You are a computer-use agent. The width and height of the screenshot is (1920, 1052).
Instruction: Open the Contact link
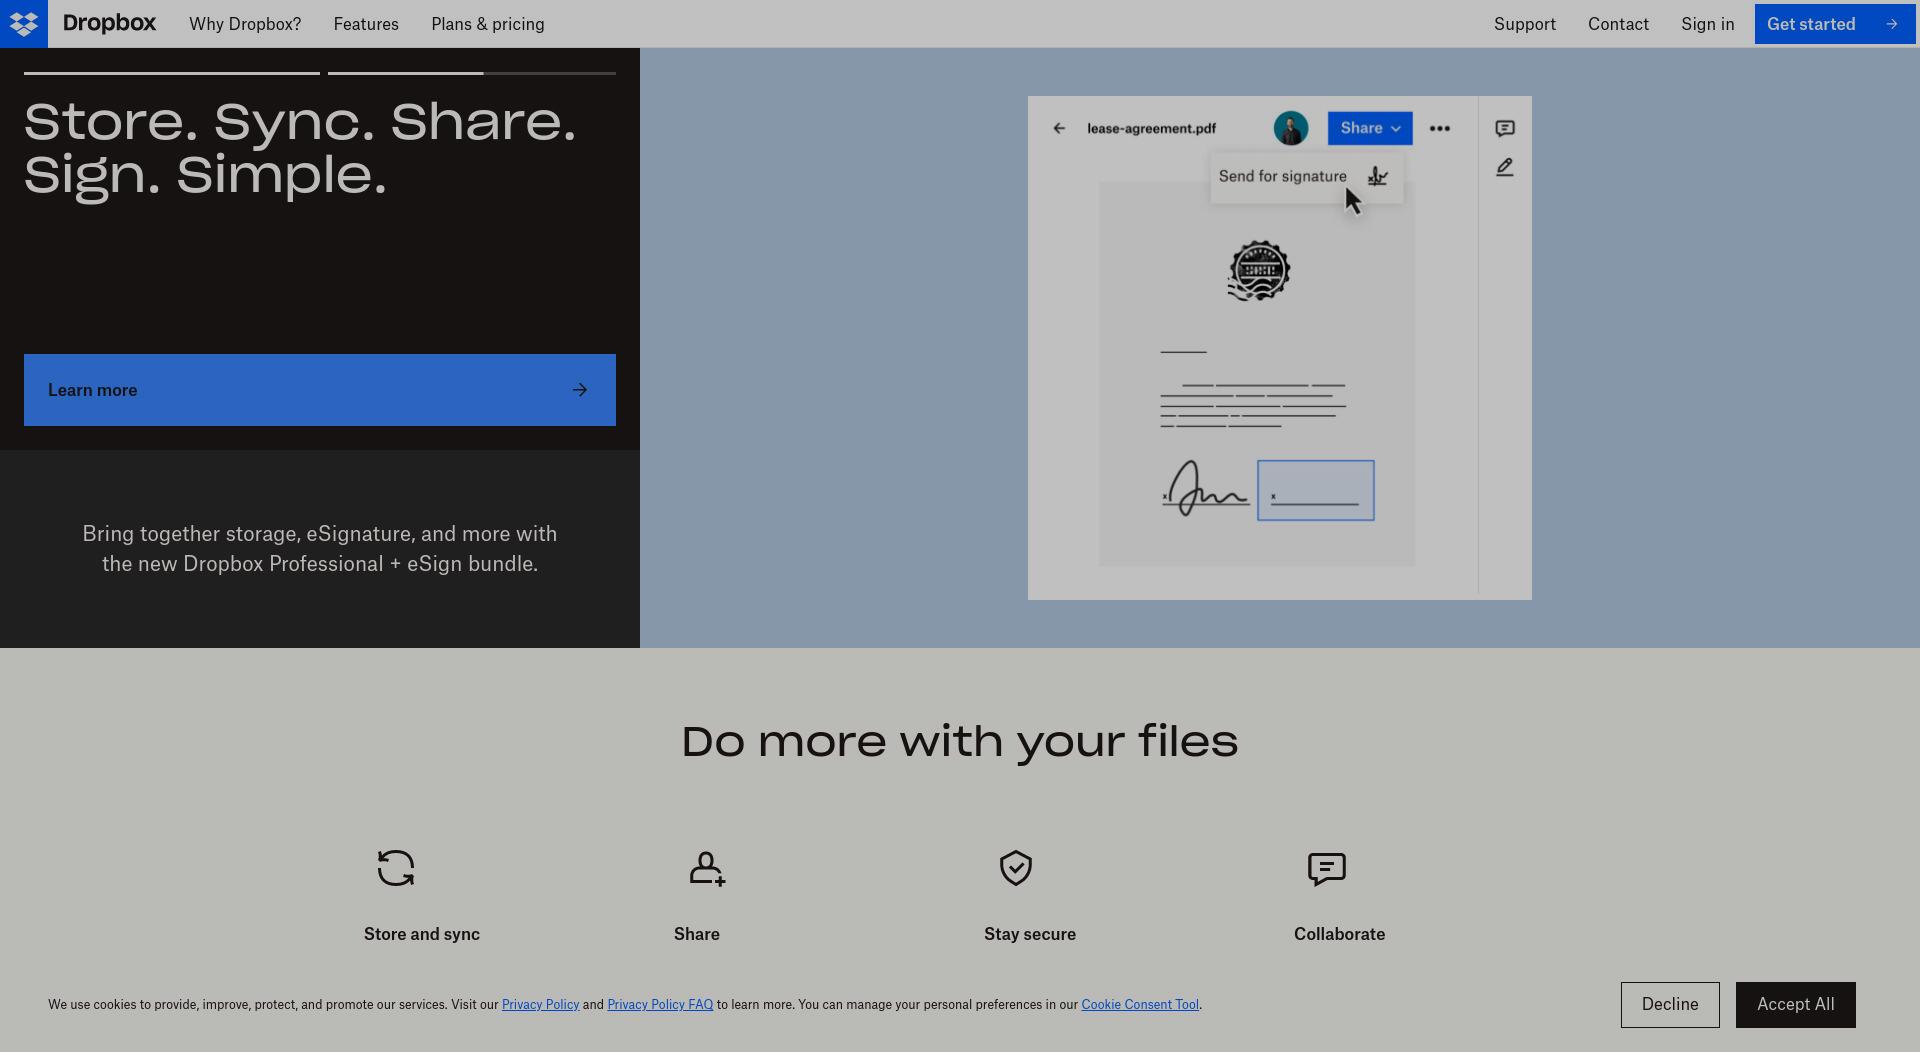1618,24
